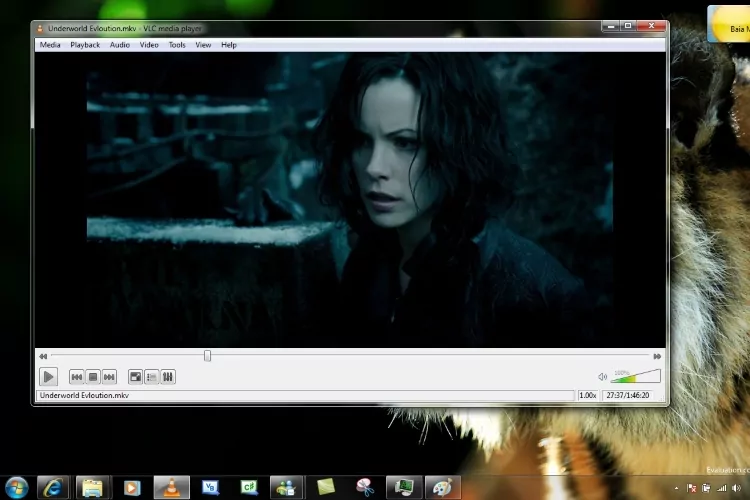Open the View menu

point(203,45)
